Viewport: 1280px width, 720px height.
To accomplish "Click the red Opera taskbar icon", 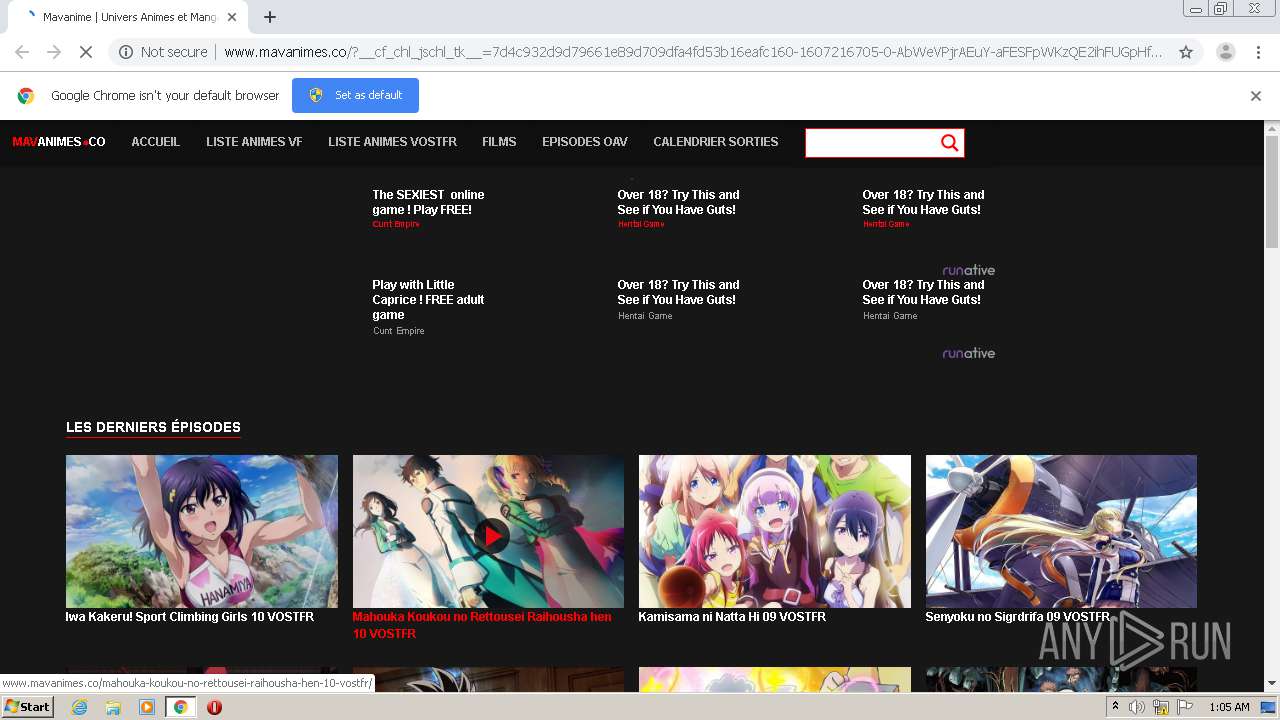I will coord(214,707).
